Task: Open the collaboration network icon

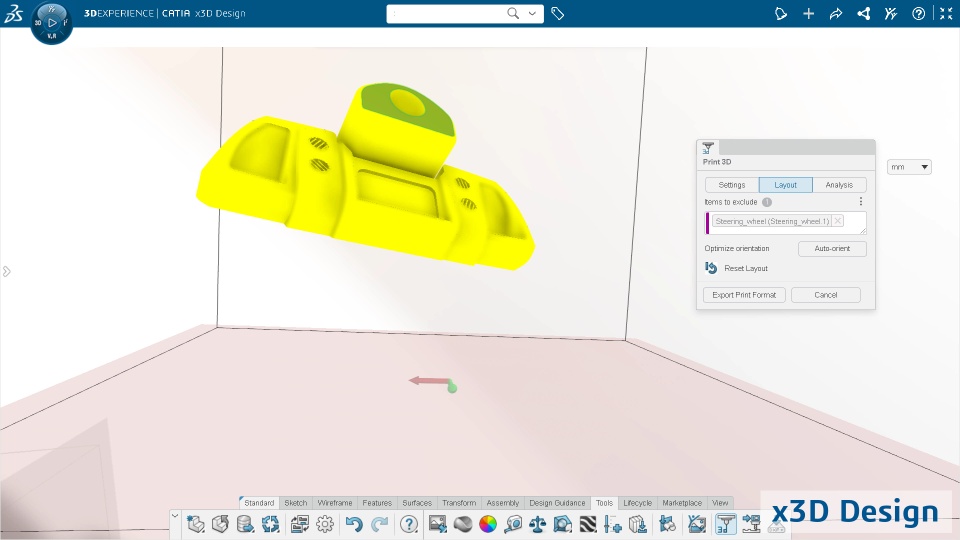Action: [864, 13]
